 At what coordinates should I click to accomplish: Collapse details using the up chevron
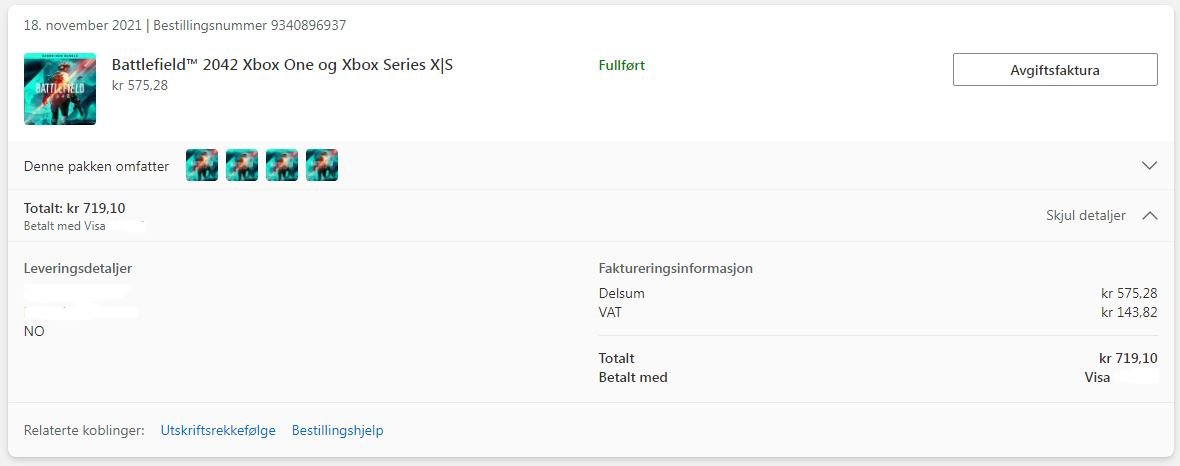point(1149,215)
